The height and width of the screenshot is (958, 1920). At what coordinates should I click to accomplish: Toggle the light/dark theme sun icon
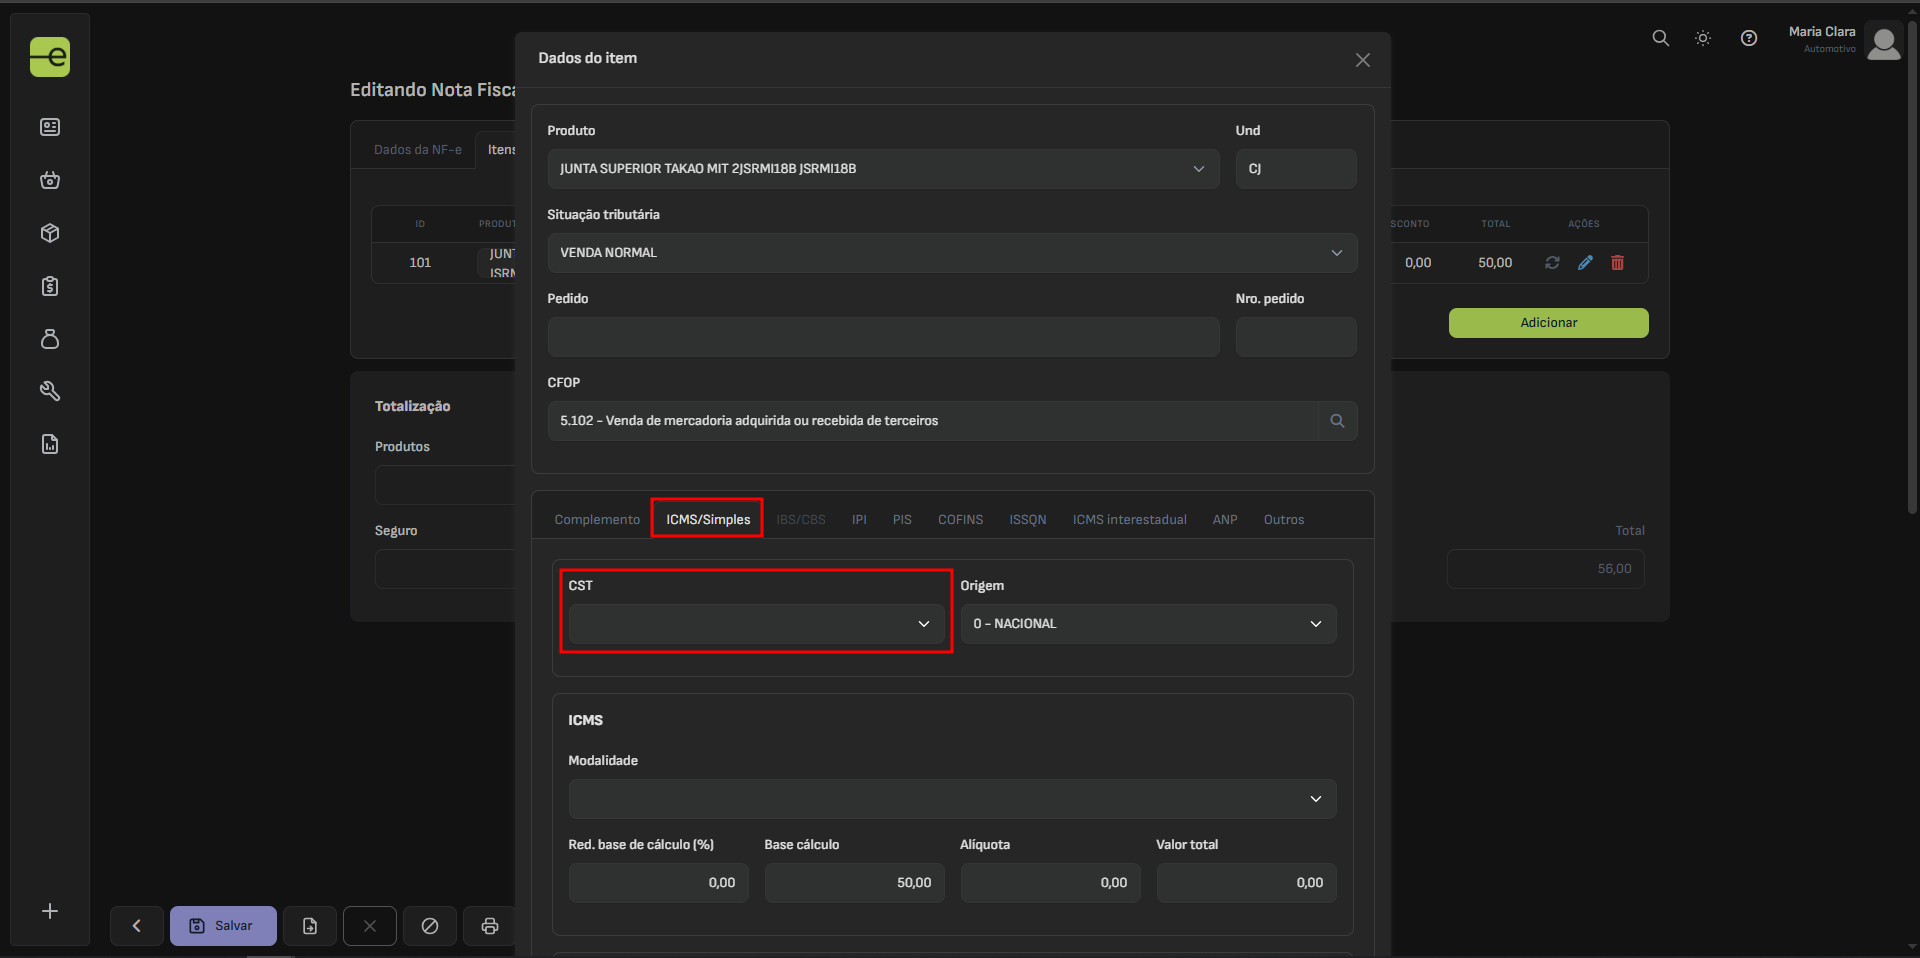pos(1703,39)
